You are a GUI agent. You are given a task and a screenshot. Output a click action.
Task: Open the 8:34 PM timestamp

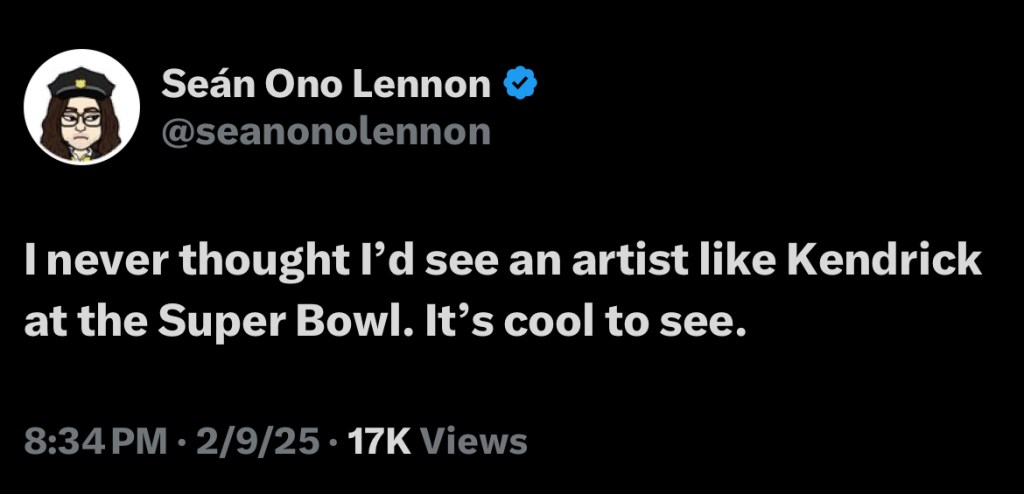click(92, 440)
